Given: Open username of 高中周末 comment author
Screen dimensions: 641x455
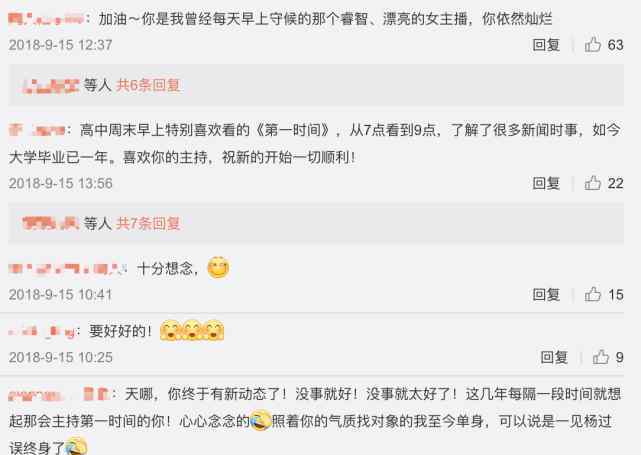Looking at the screenshot, I should click(x=37, y=130).
